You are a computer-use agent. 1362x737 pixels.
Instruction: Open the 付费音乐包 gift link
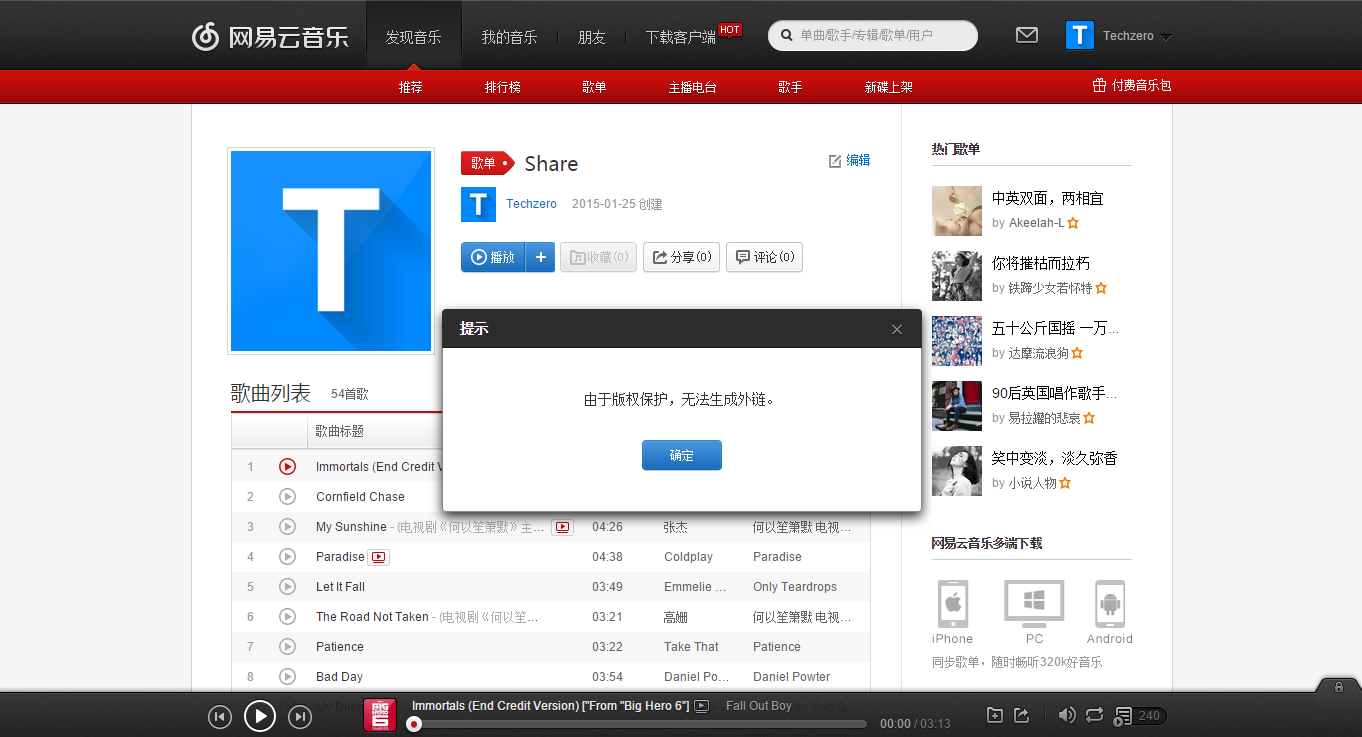tap(1132, 86)
